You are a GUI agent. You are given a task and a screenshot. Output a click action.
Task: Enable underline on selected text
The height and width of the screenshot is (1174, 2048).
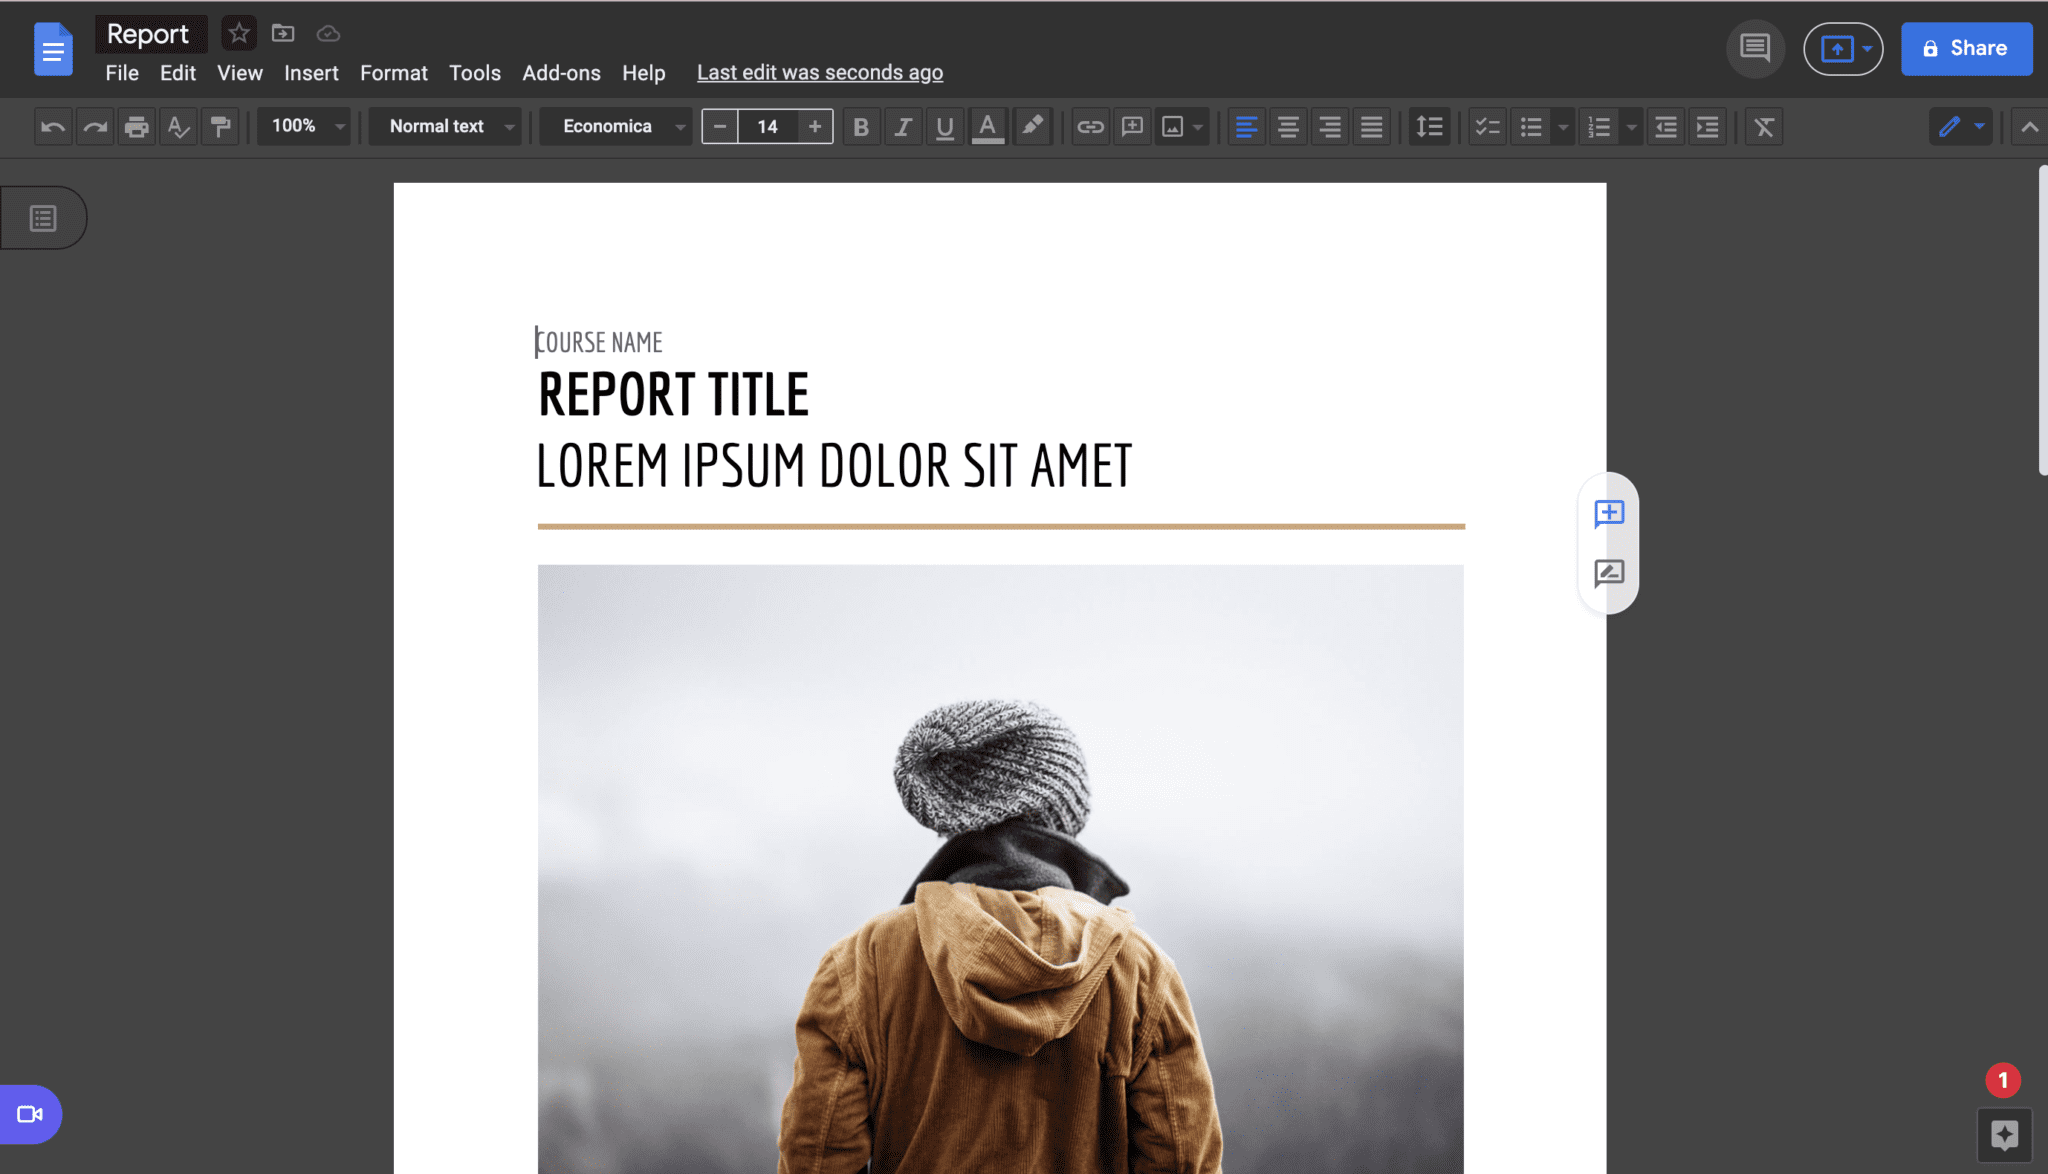coord(944,126)
